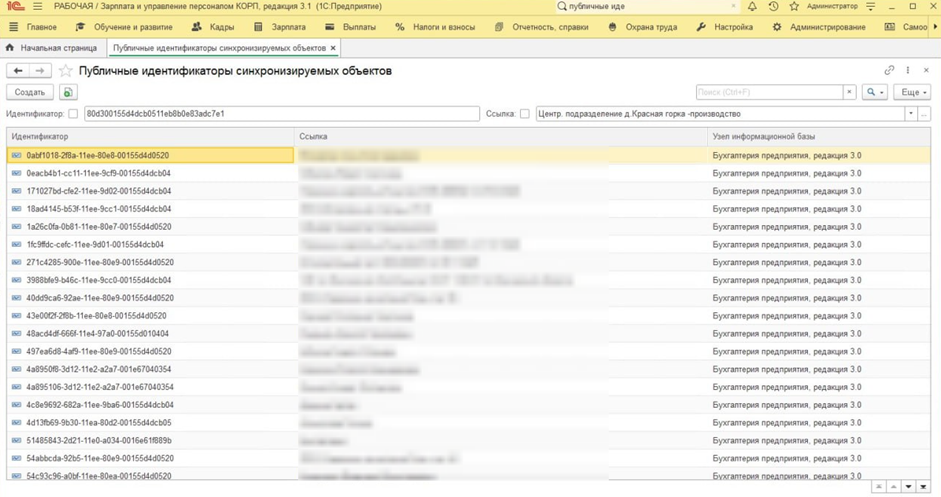The height and width of the screenshot is (497, 941).
Task: Open the 1C main menu hamburger
Action: click(x=38, y=7)
